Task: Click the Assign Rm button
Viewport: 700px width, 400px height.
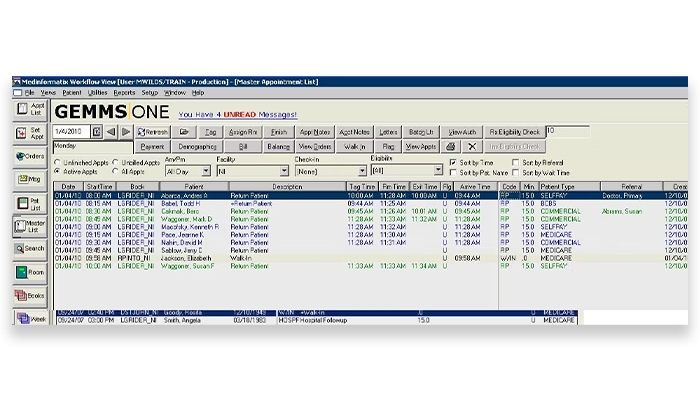Action: coord(243,132)
